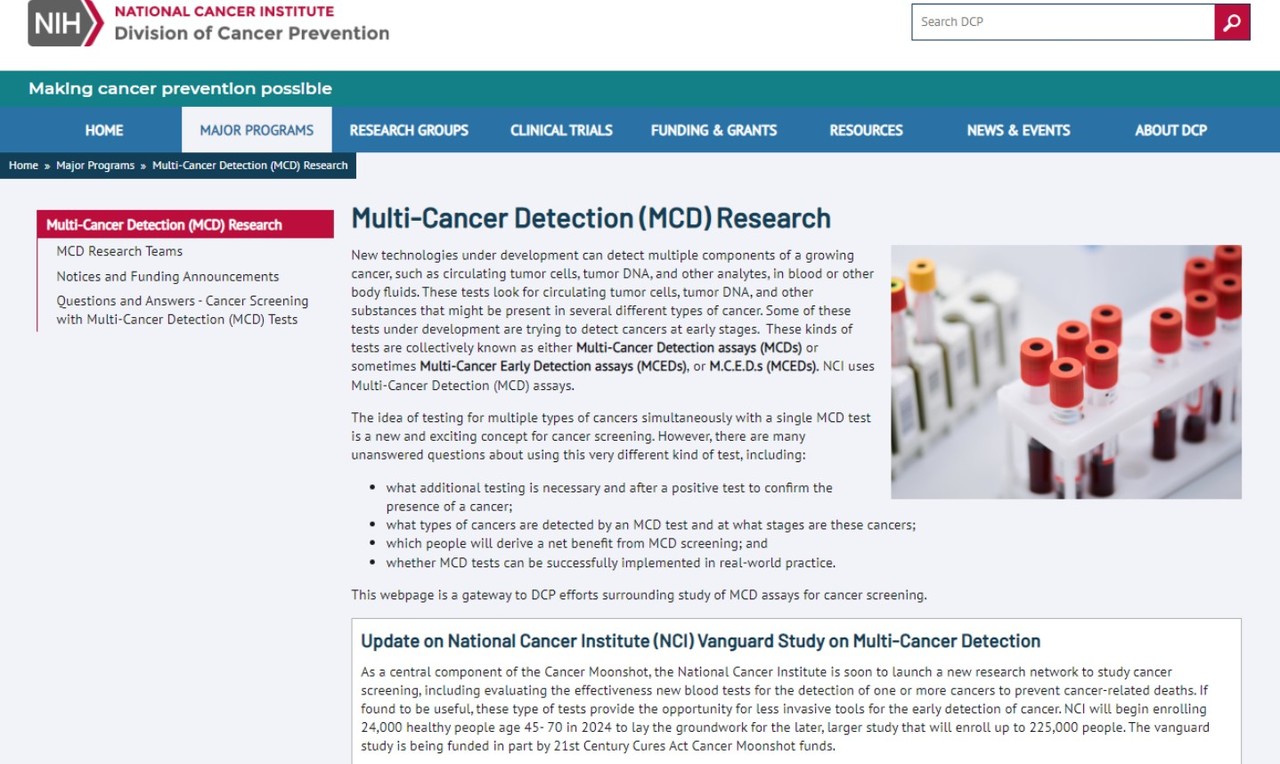The height and width of the screenshot is (764, 1280).
Task: Click the magnifying glass search button
Action: point(1232,22)
